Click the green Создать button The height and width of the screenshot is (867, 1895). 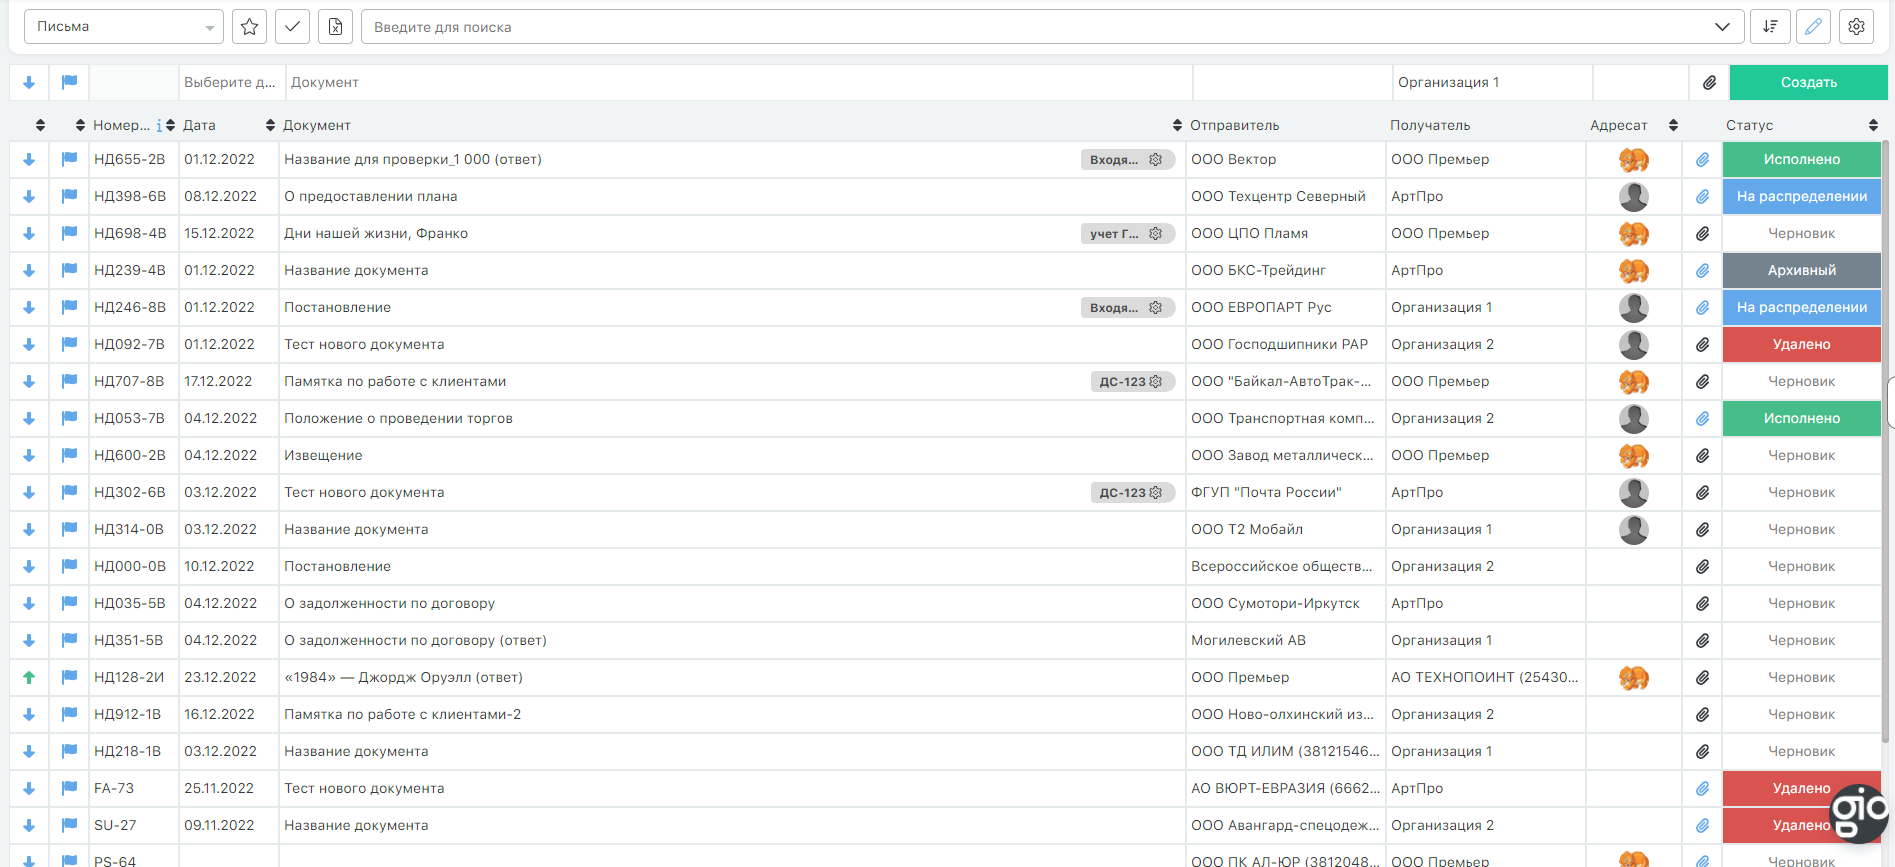pyautogui.click(x=1808, y=83)
